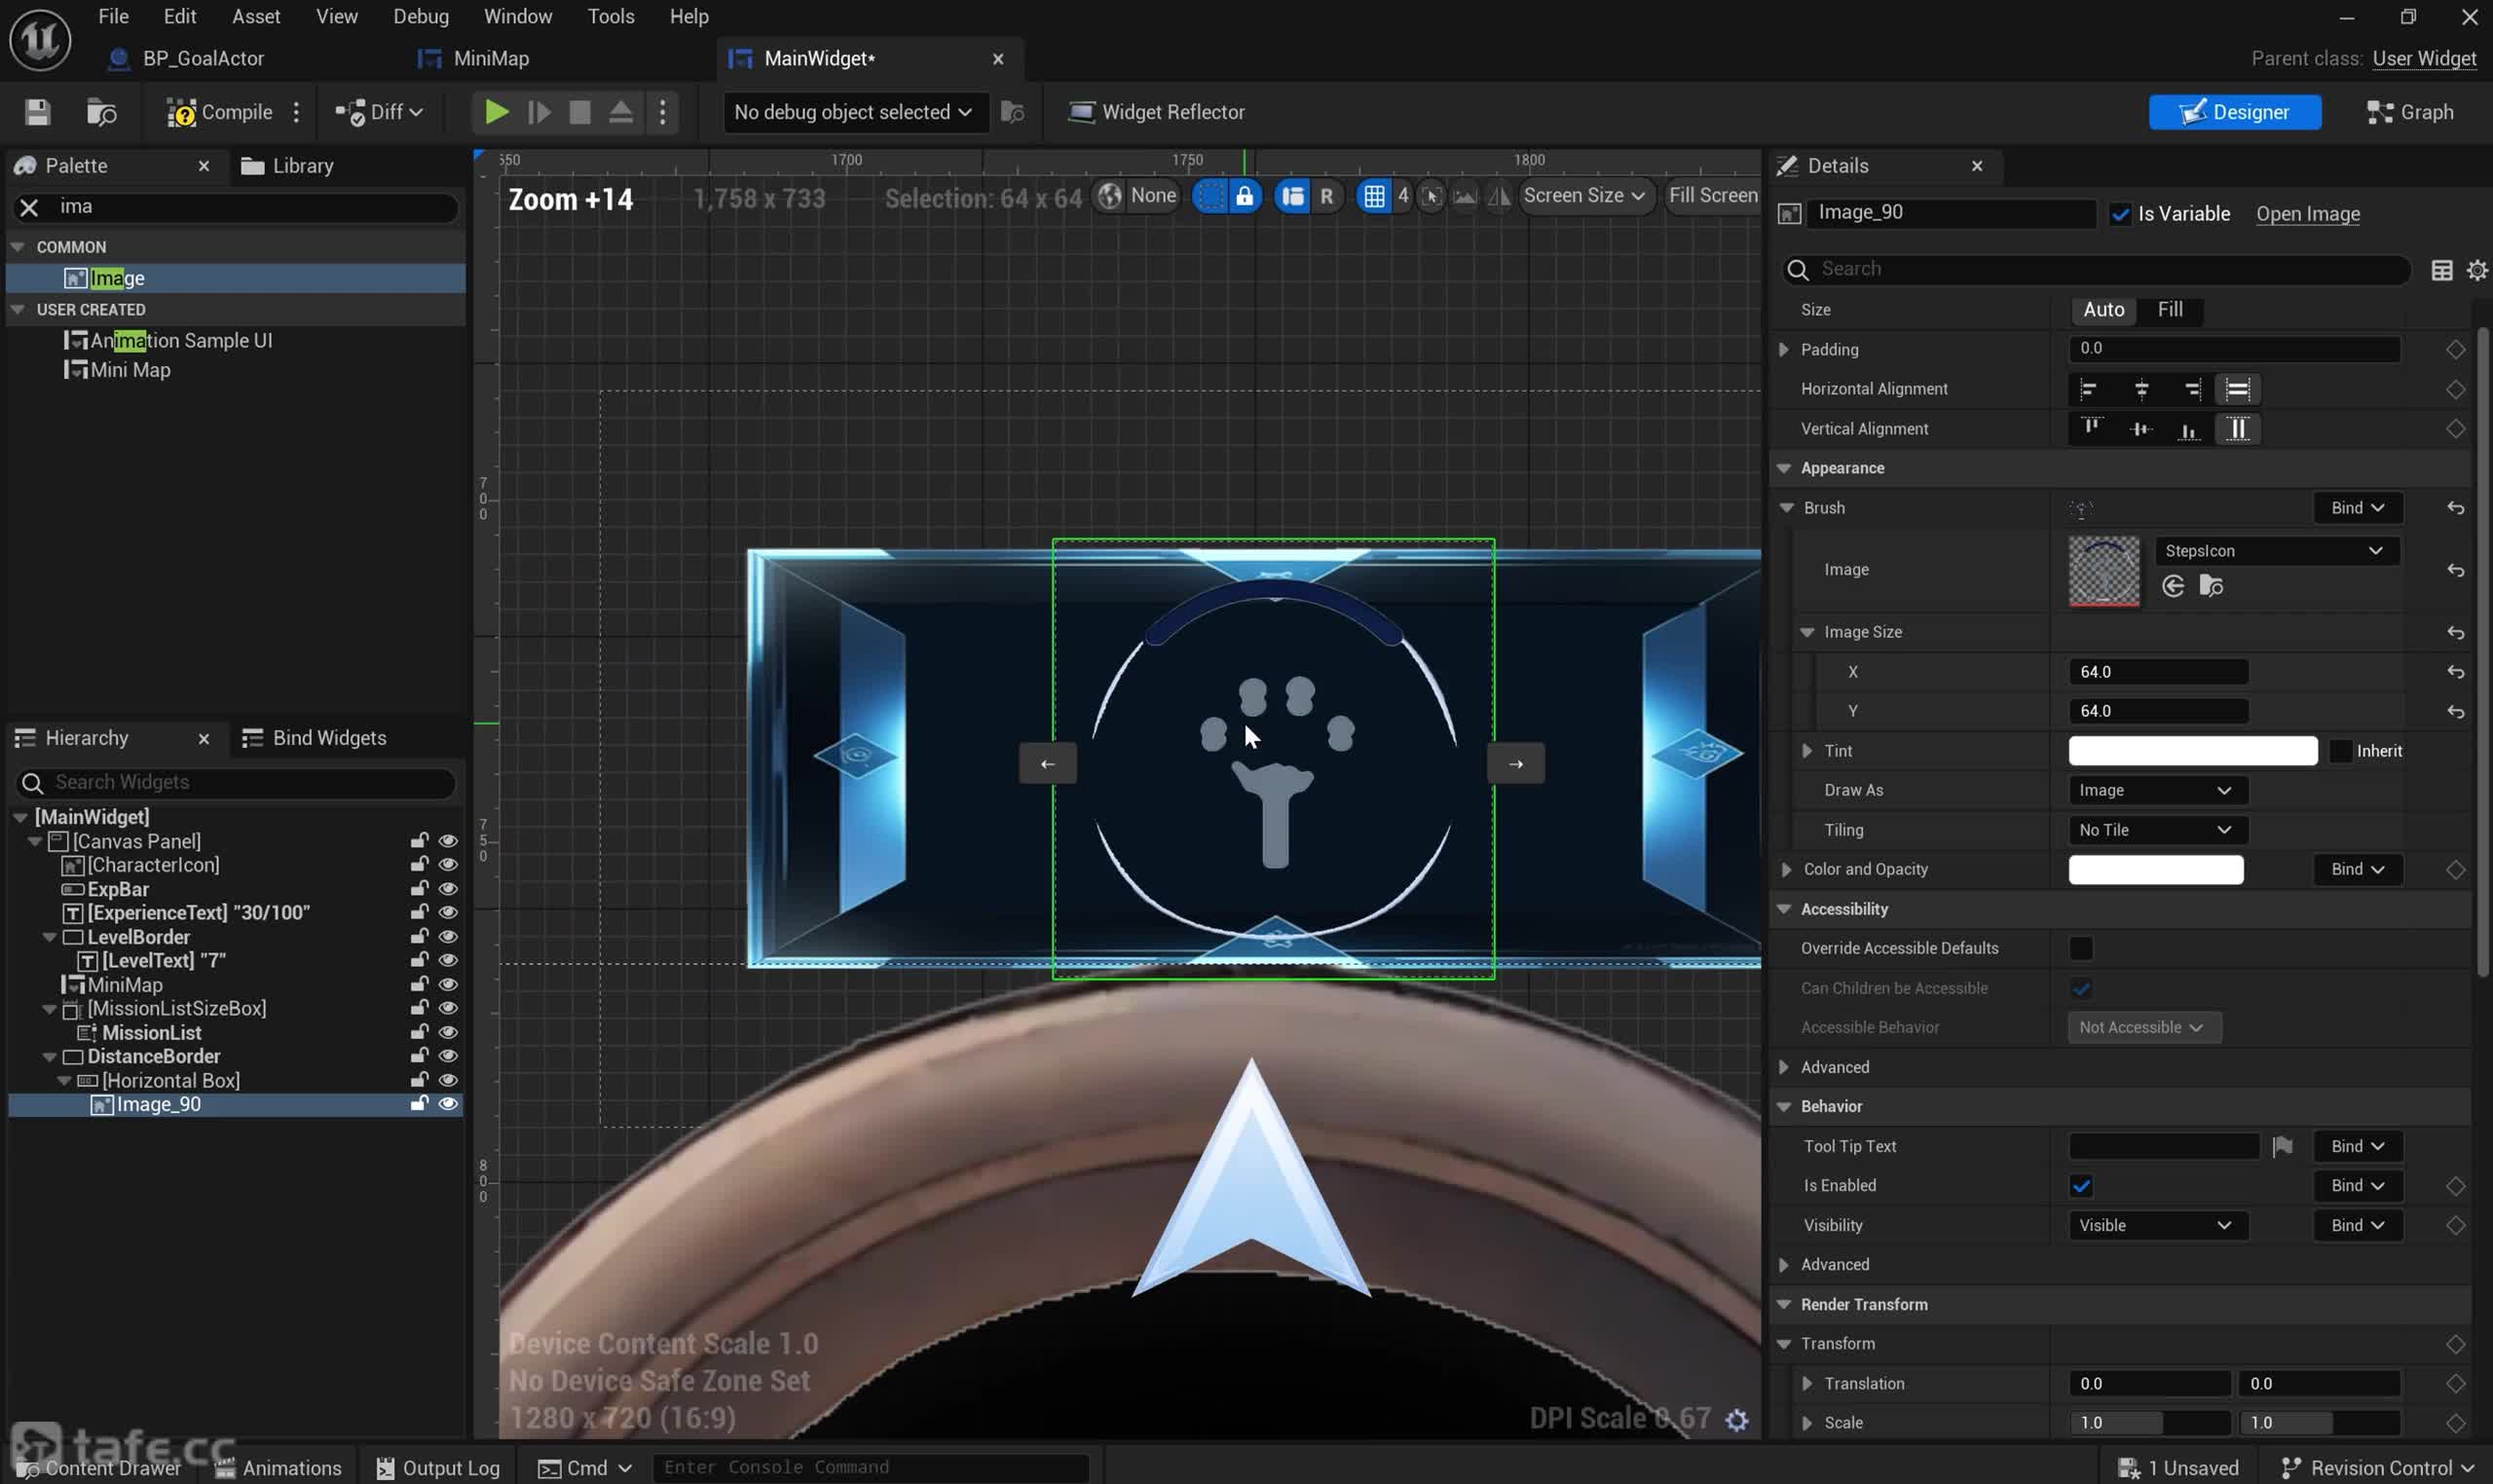The width and height of the screenshot is (2493, 1484).
Task: Toggle visibility eye for Image_90
Action: tap(447, 1104)
